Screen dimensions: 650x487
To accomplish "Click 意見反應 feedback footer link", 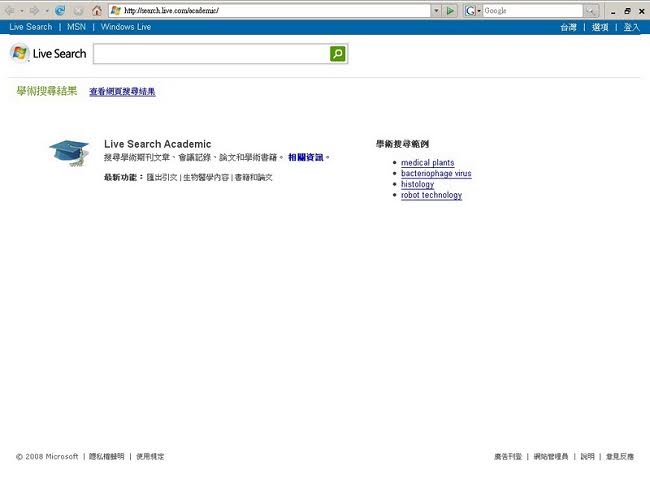I will 620,456.
